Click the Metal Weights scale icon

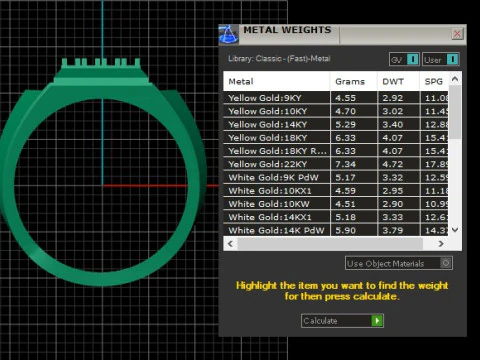[229, 34]
